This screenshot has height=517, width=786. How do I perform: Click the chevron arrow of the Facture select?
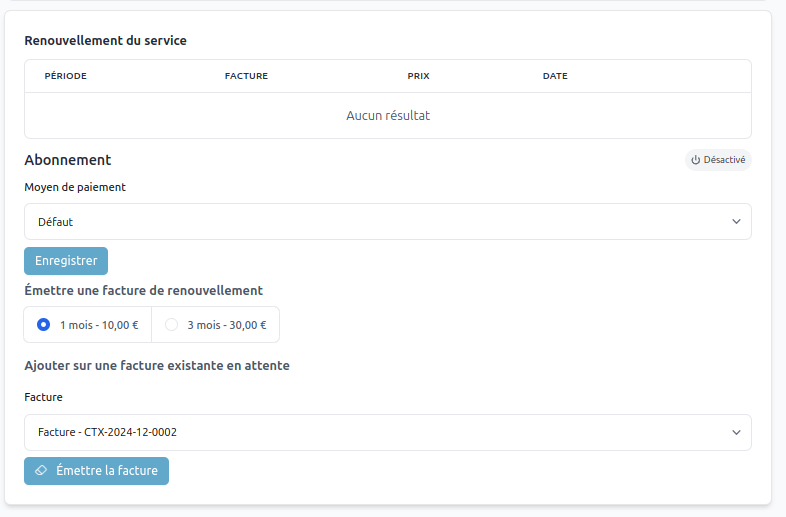point(736,433)
